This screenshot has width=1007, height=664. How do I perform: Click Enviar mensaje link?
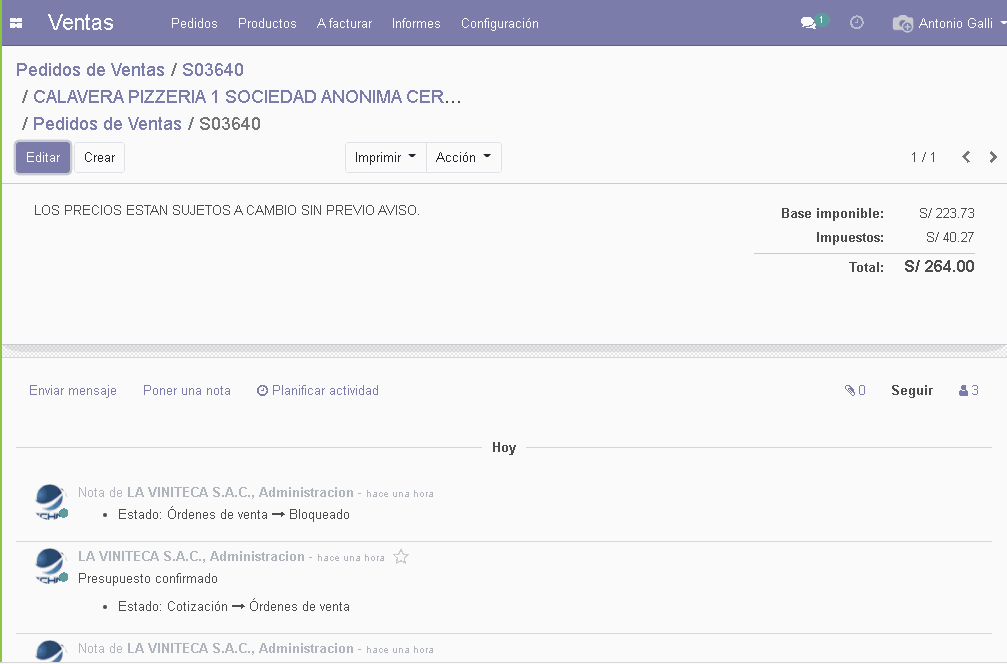pyautogui.click(x=73, y=391)
